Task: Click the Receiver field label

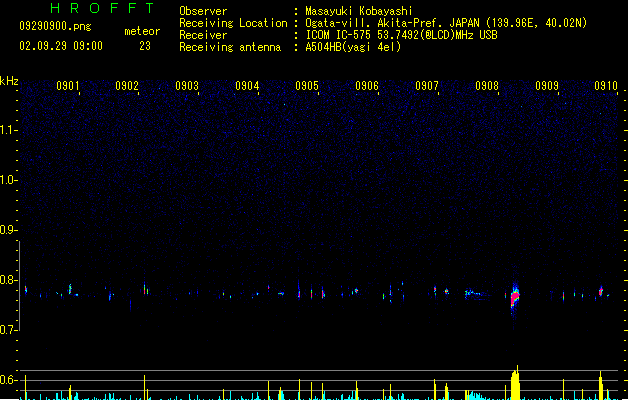Action: click(x=203, y=35)
